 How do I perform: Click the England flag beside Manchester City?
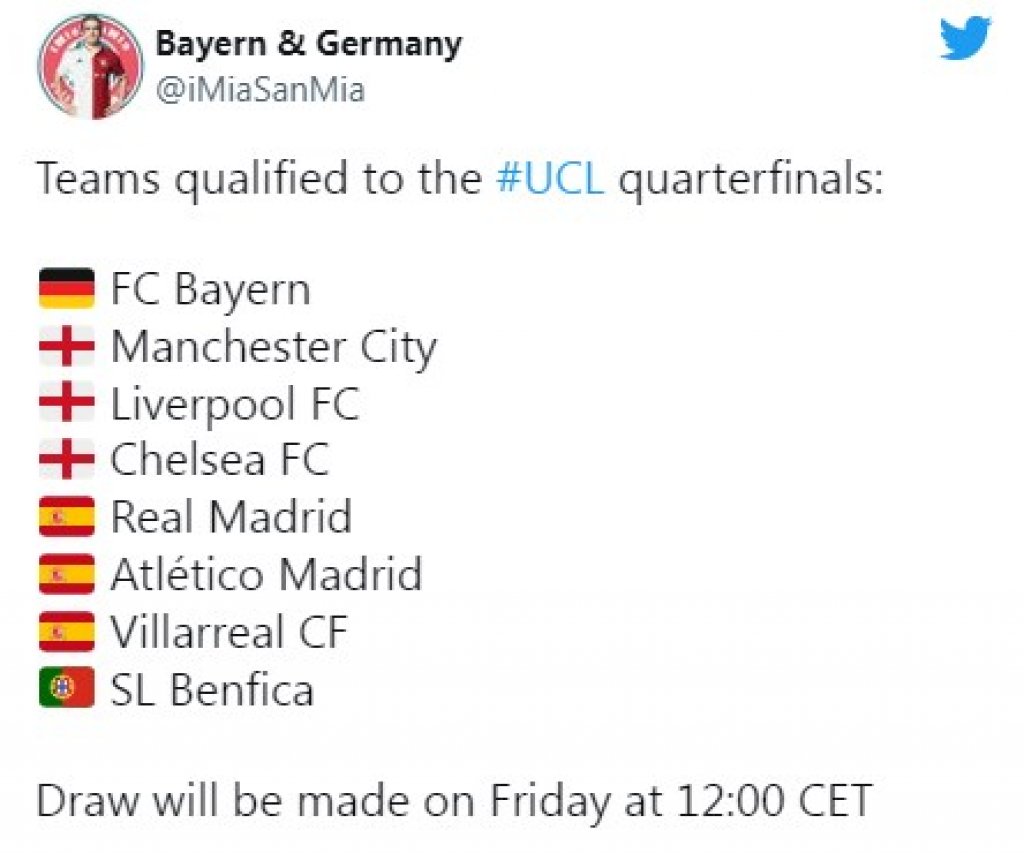click(67, 346)
